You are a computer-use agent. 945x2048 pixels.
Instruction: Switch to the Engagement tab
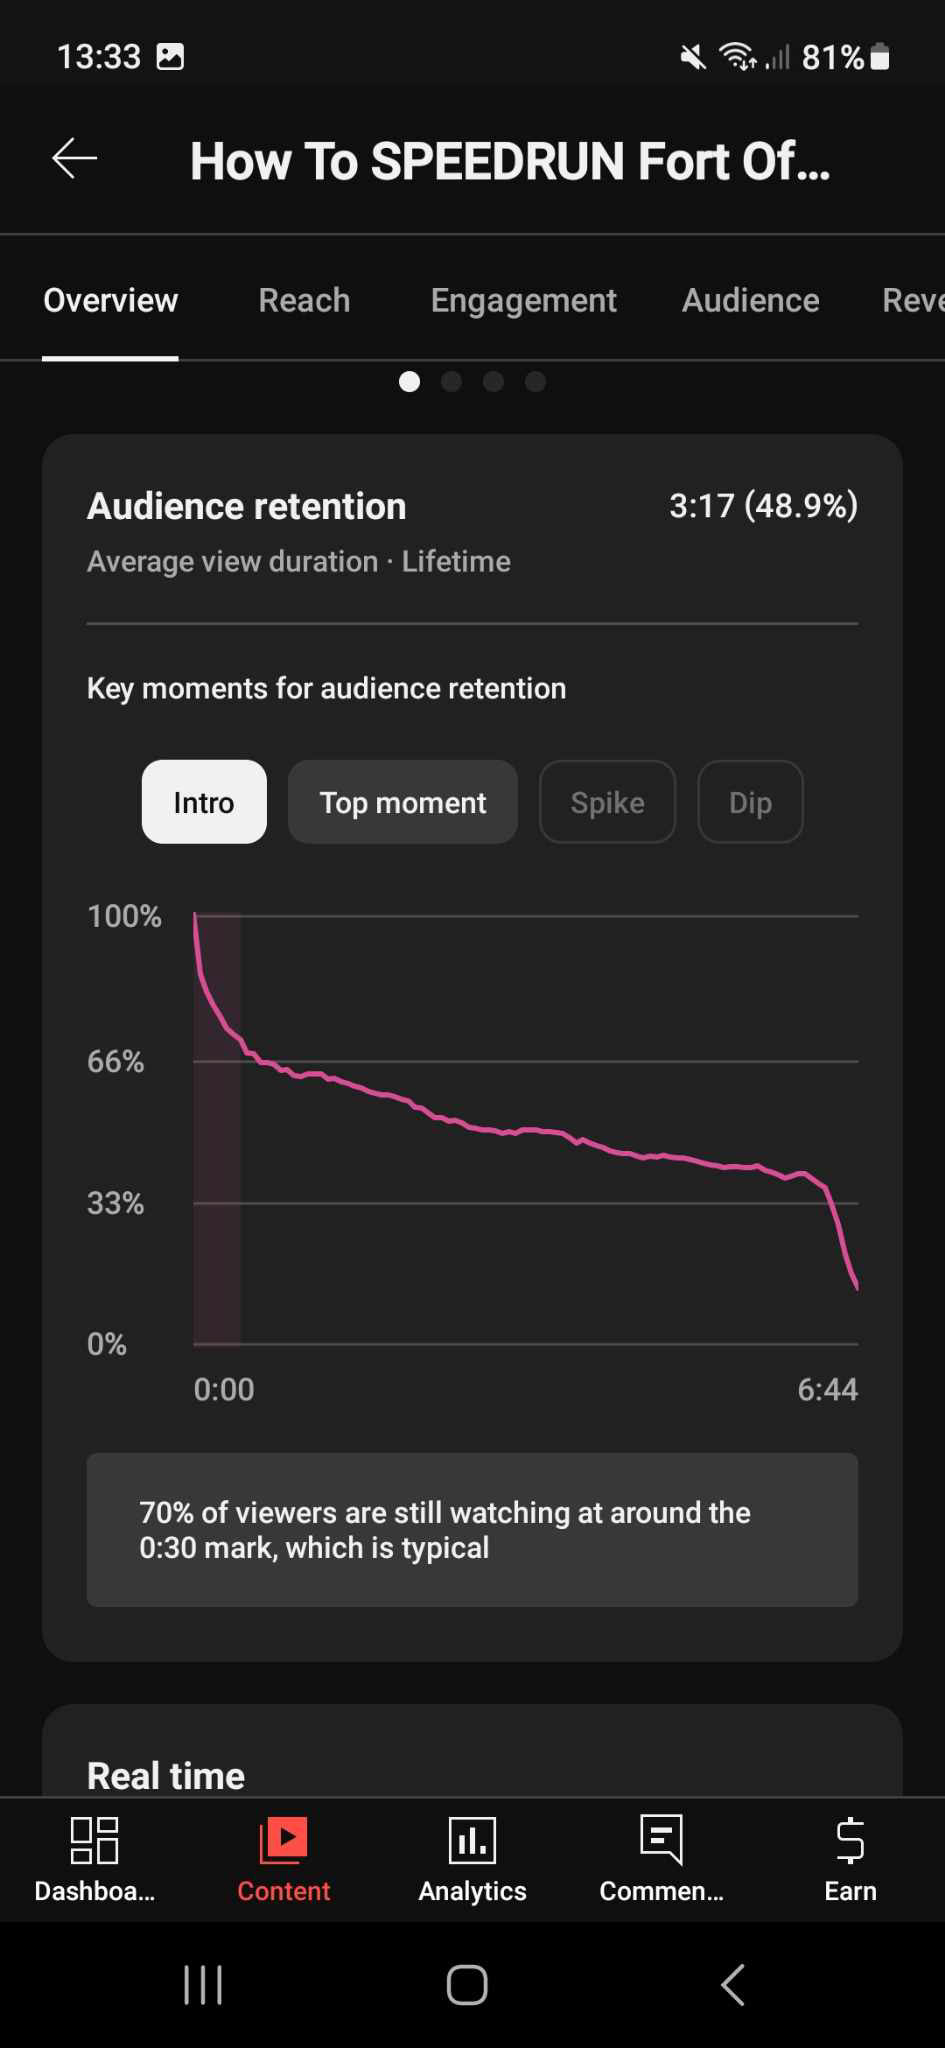(x=523, y=300)
